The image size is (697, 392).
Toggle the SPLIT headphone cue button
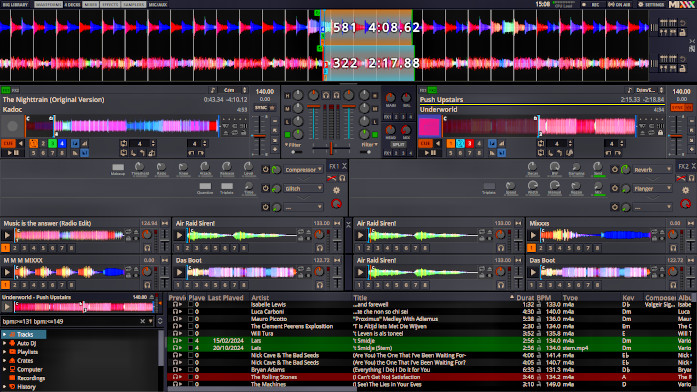[x=399, y=144]
